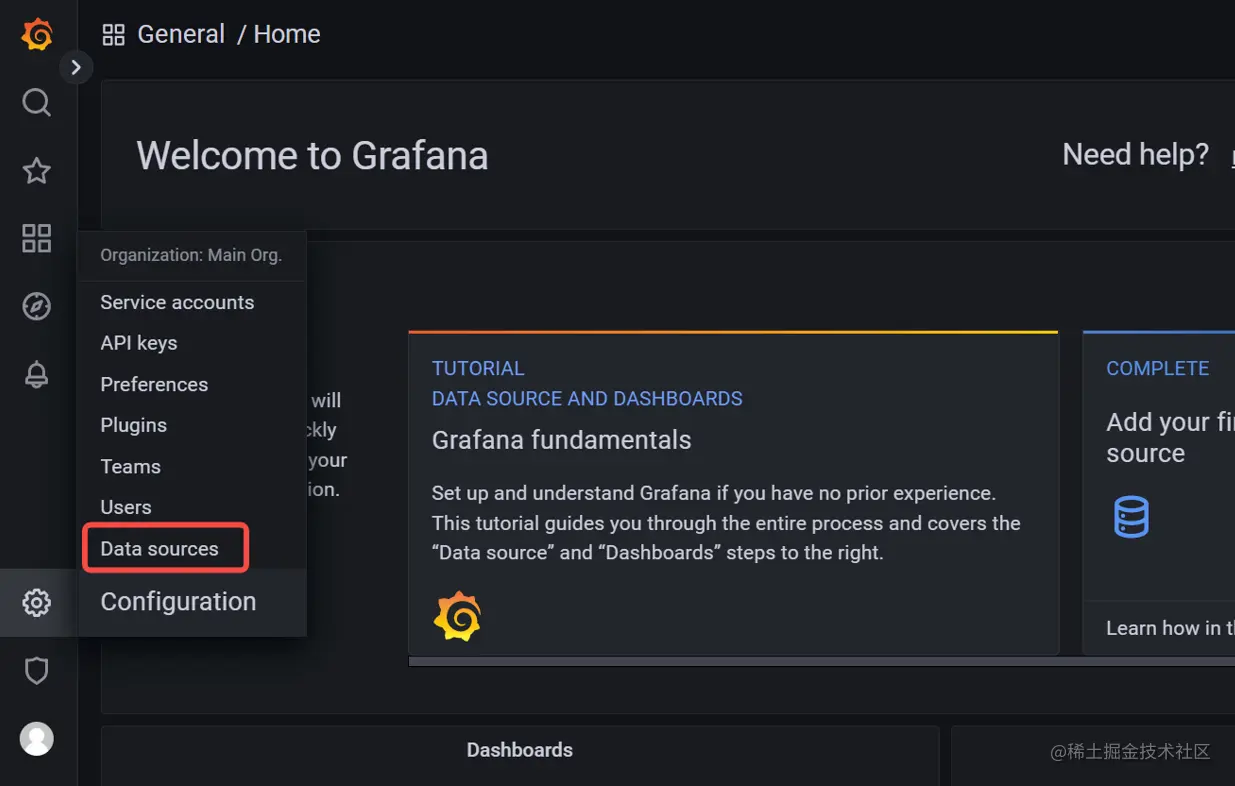Select API keys from Configuration menu
Screen dimensions: 1235x786
139,343
